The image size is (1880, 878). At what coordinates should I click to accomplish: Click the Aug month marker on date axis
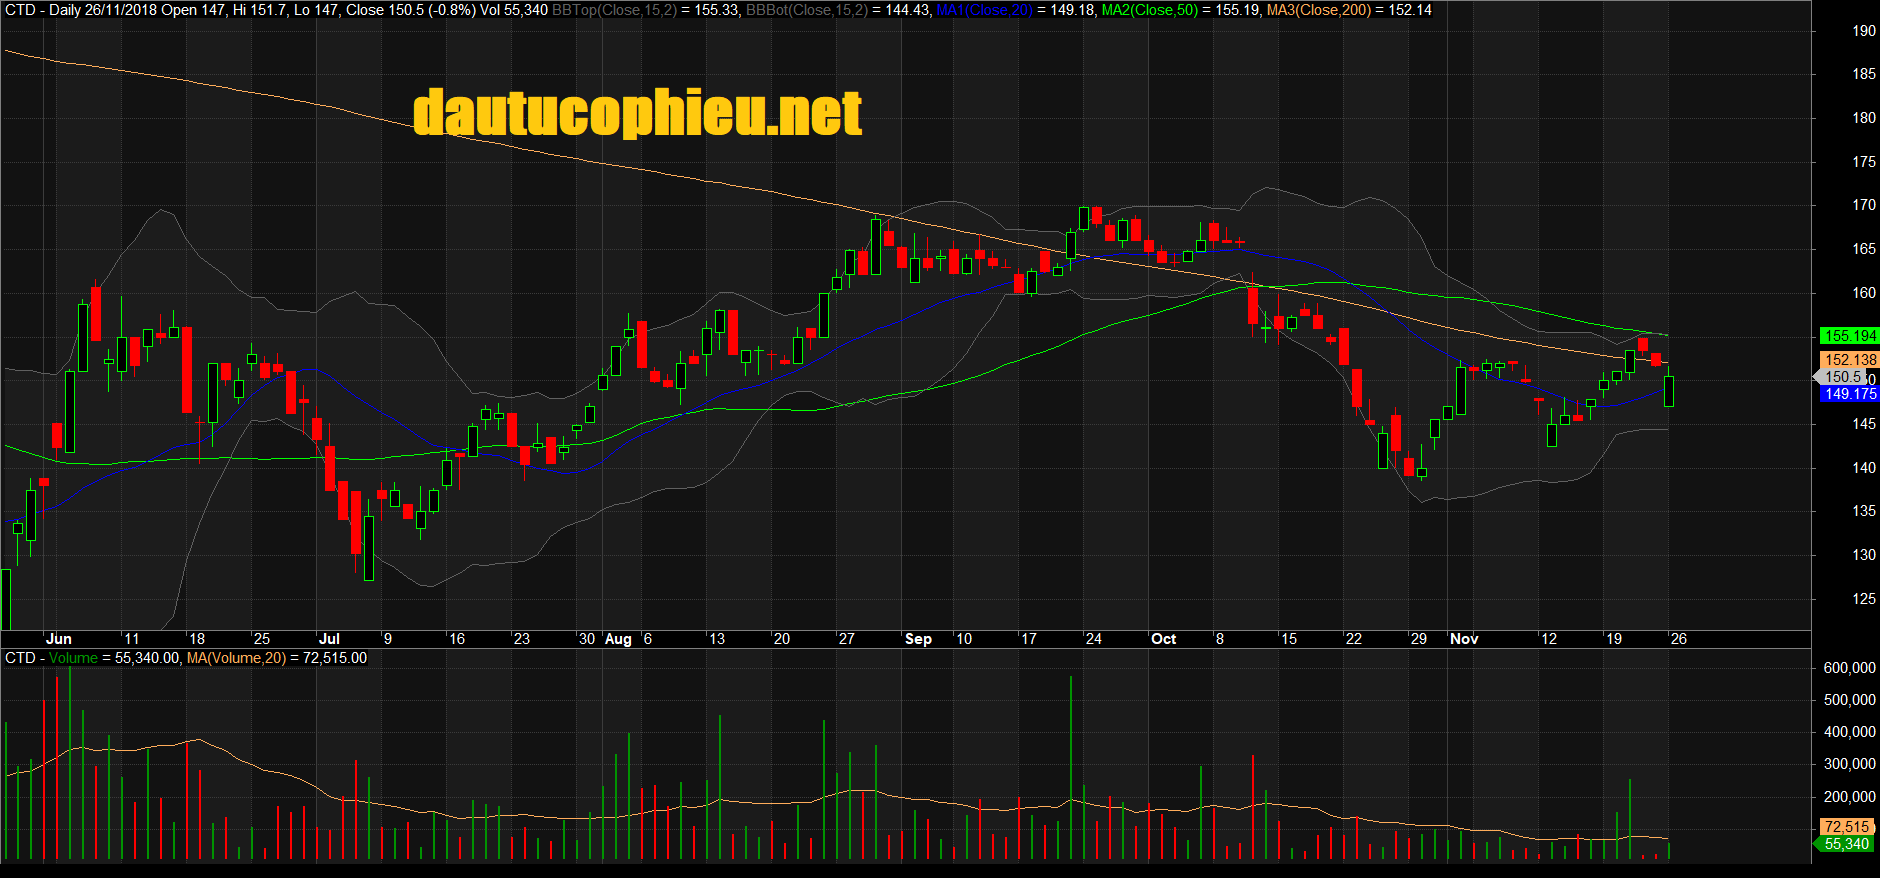point(618,639)
